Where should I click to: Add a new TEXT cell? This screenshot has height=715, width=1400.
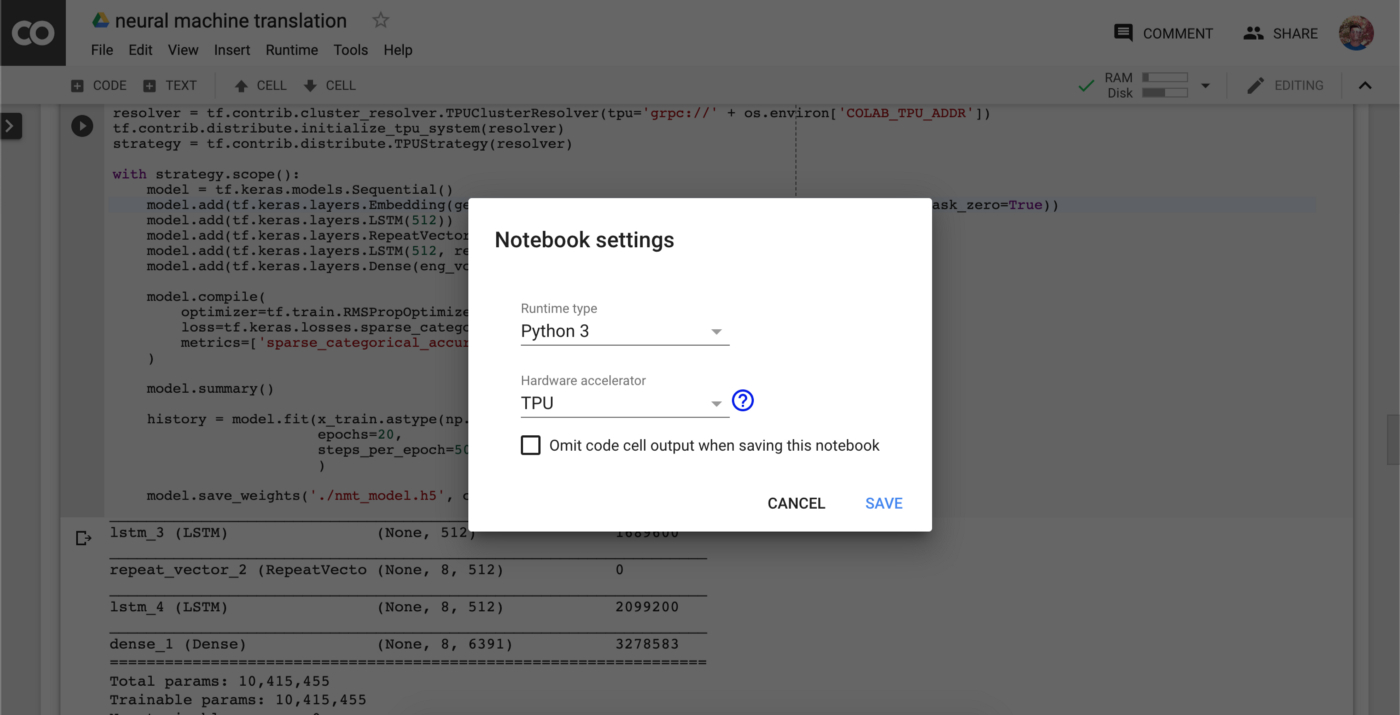[x=170, y=86]
